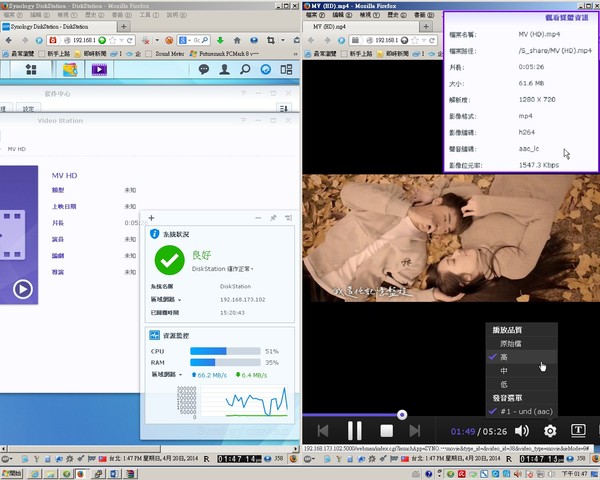The image size is (600, 480).
Task: Open the subtitle options icon
Action: click(x=578, y=431)
